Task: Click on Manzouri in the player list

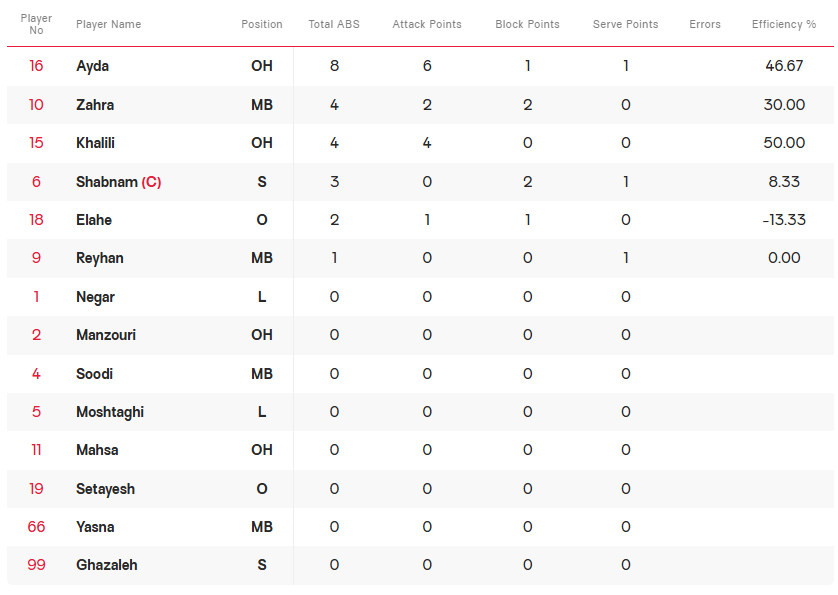Action: point(106,335)
